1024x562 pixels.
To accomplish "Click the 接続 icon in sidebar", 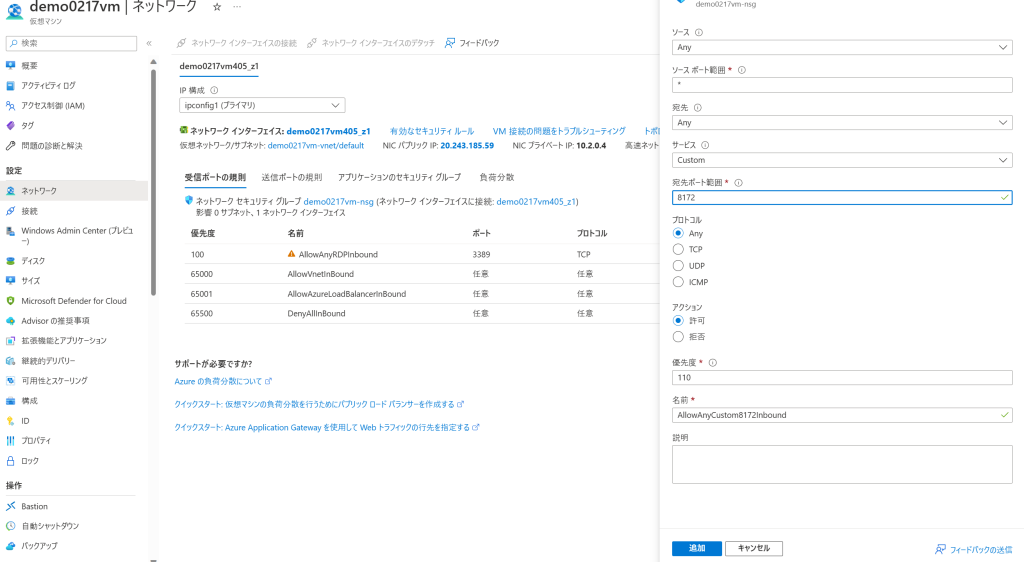I will click(x=10, y=211).
